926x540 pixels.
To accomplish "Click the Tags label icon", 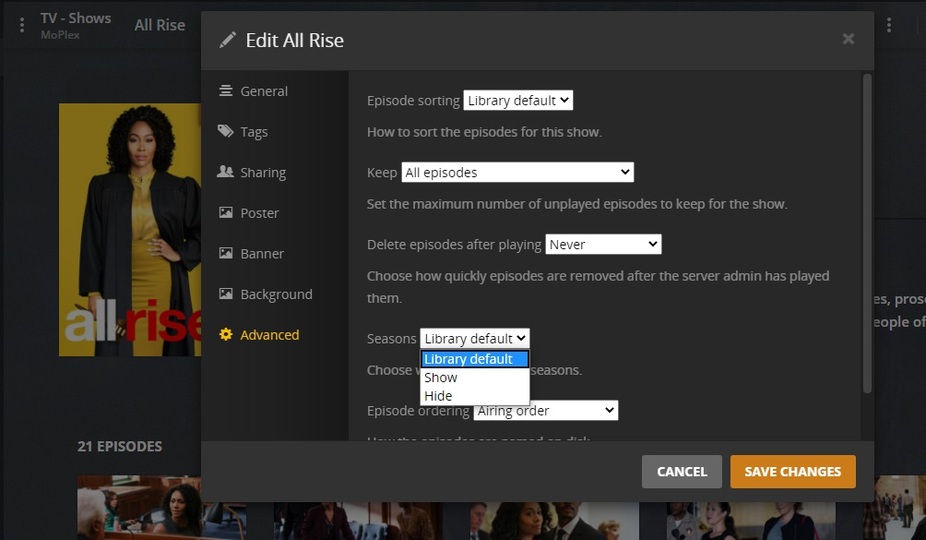I will coord(226,131).
